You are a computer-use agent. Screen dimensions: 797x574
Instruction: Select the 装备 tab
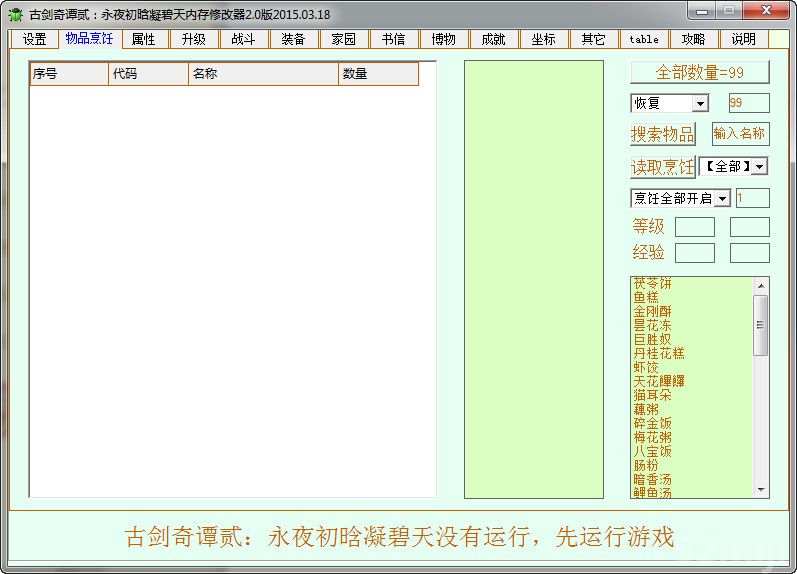(x=294, y=39)
